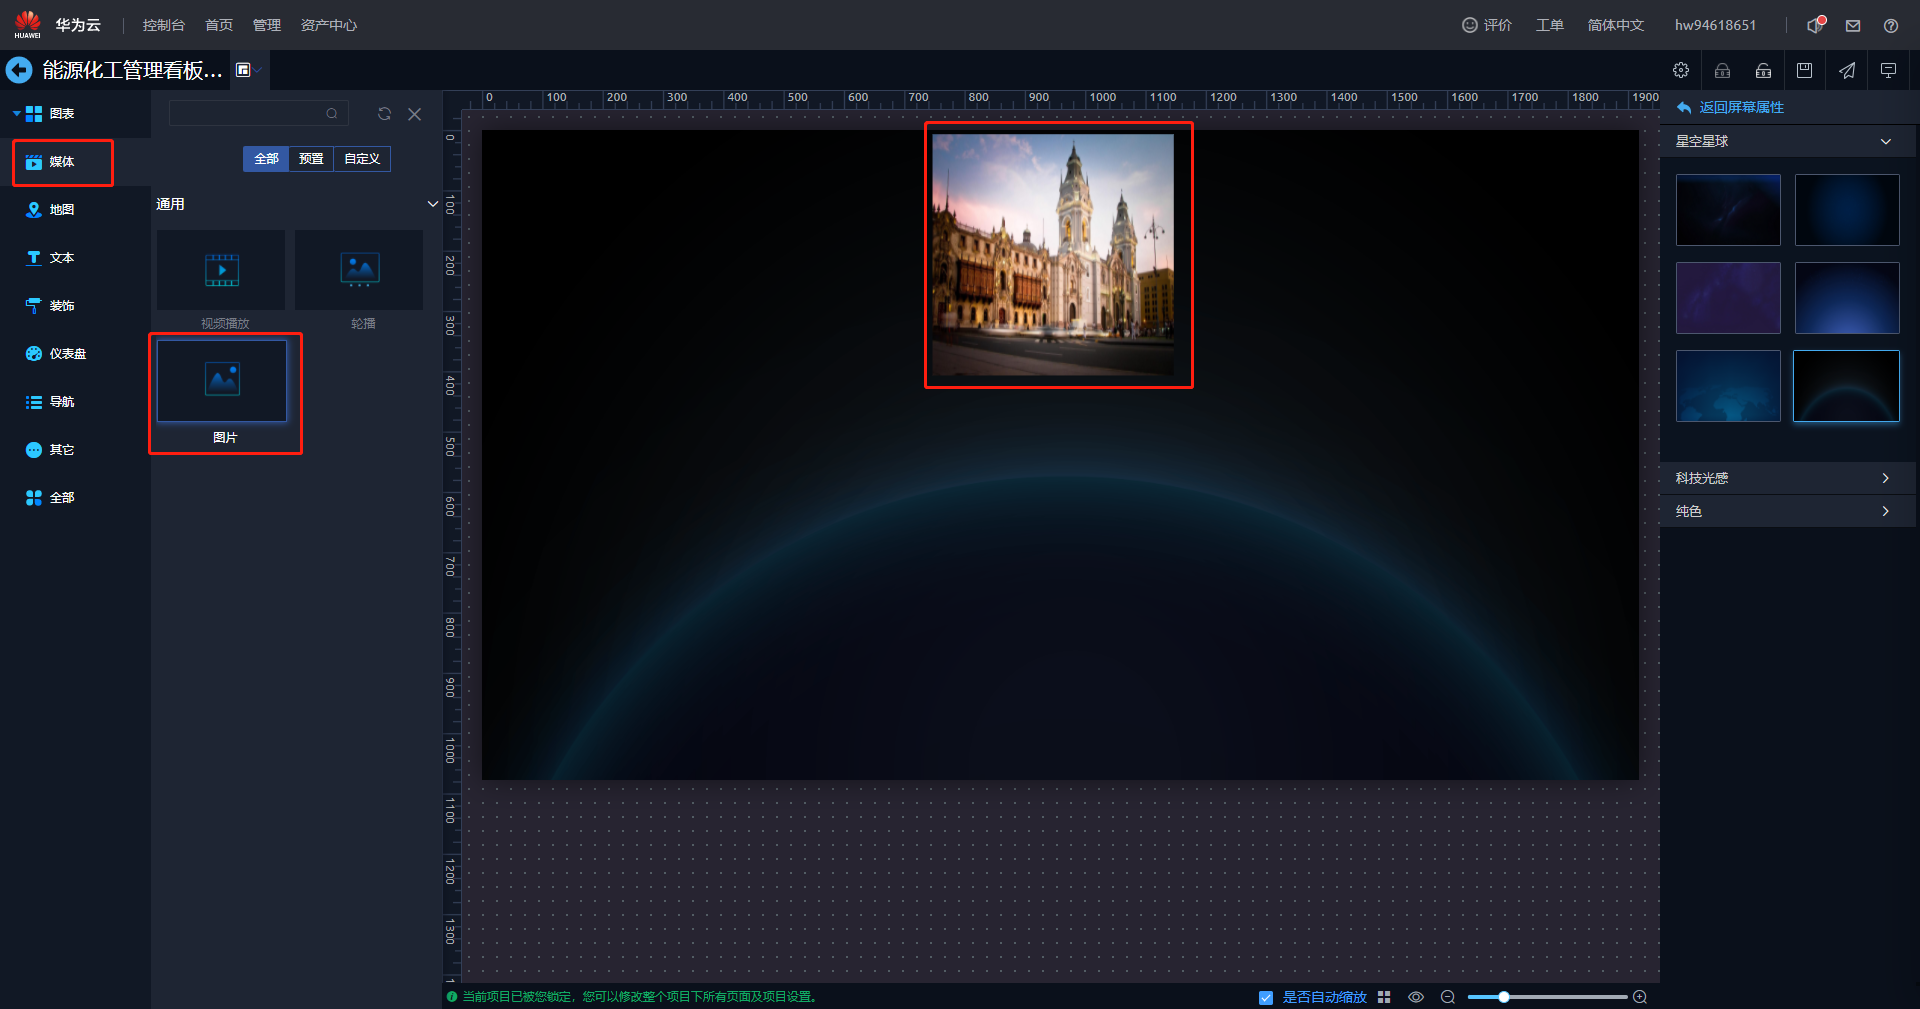Refresh the component list
Screen dimensions: 1920x1009
click(x=384, y=114)
